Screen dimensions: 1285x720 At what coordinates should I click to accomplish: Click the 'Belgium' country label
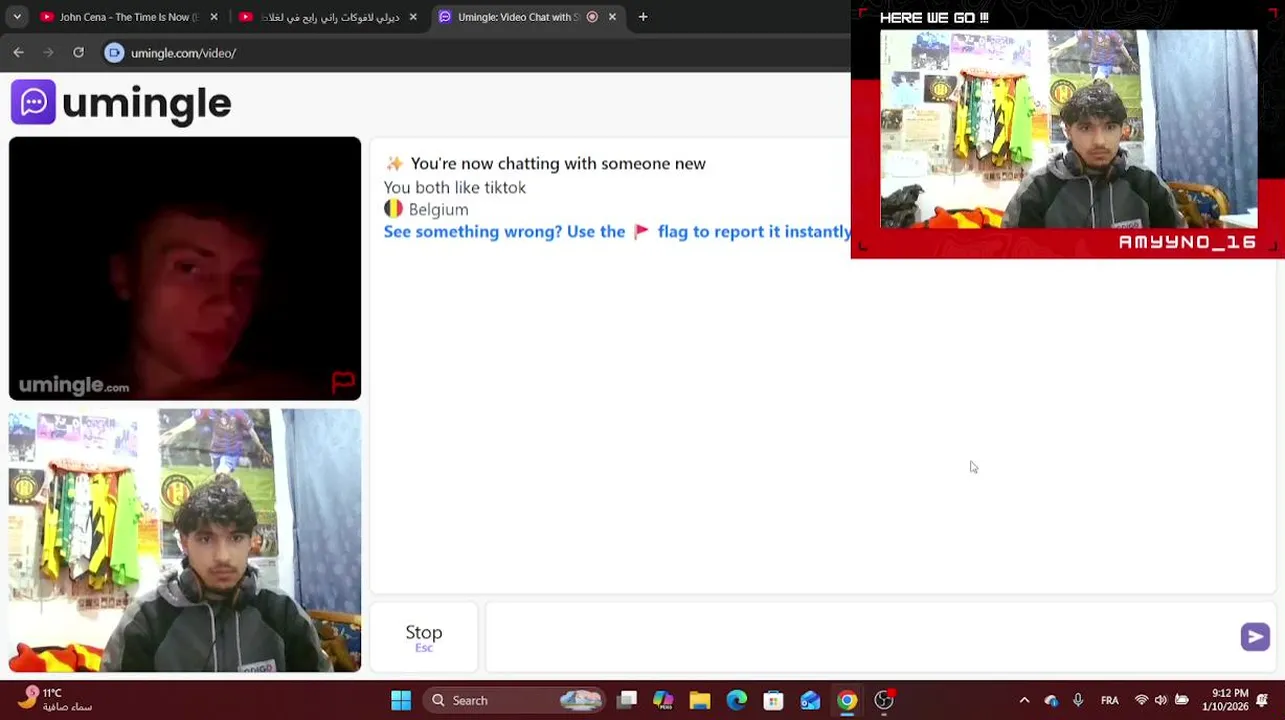439,209
